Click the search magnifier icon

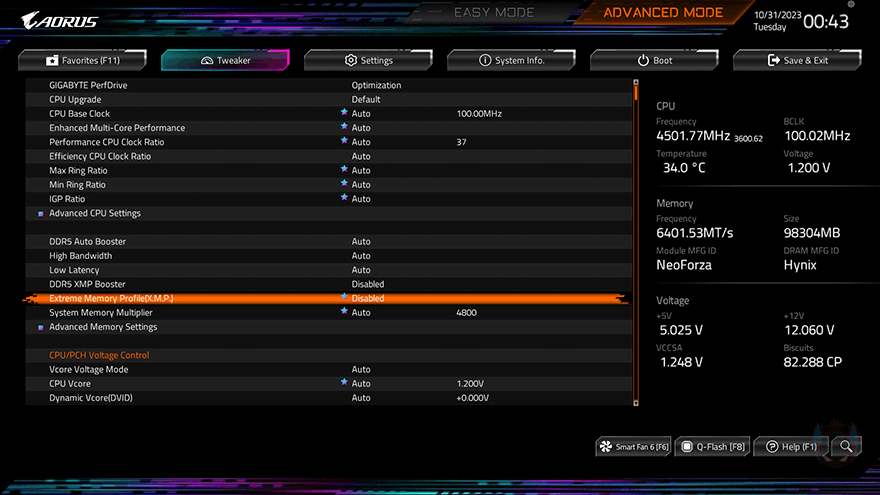coord(846,447)
